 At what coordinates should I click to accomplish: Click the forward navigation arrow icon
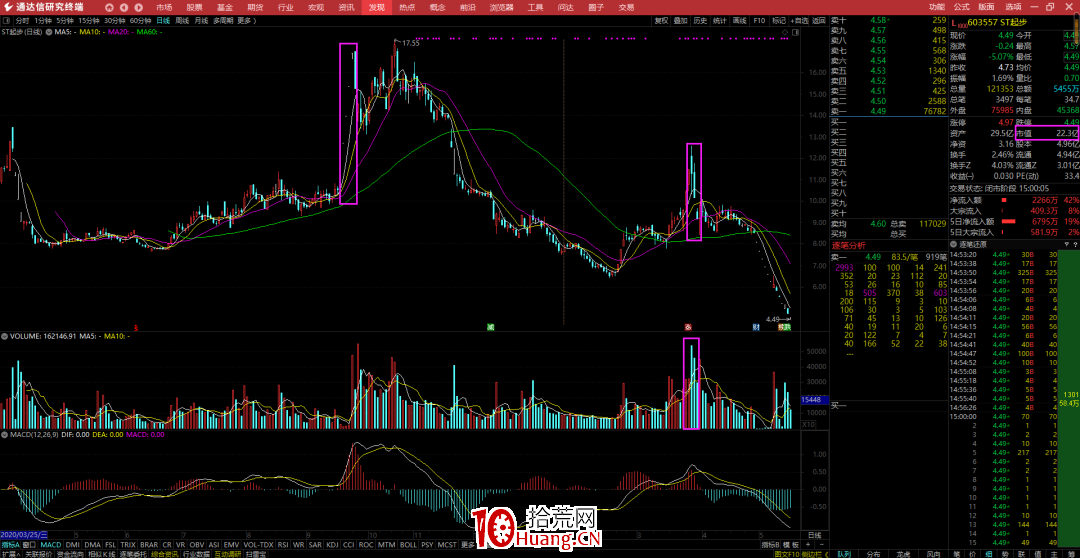pyautogui.click(x=138, y=8)
